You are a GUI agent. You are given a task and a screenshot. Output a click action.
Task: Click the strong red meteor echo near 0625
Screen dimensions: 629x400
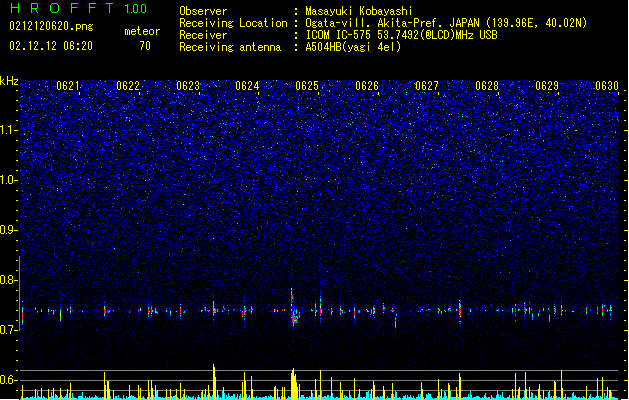pyautogui.click(x=294, y=319)
